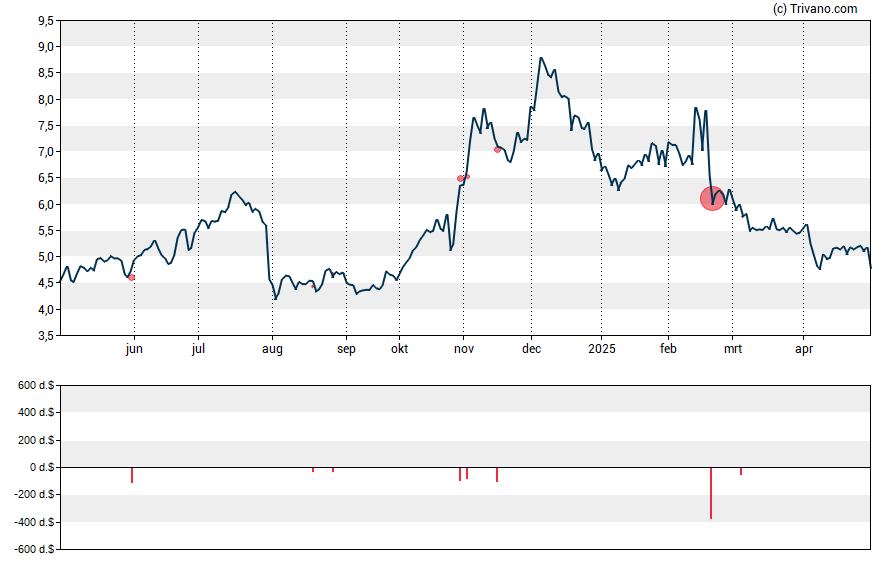Click the '3,5' y-axis value
The image size is (888, 565).
click(46, 336)
